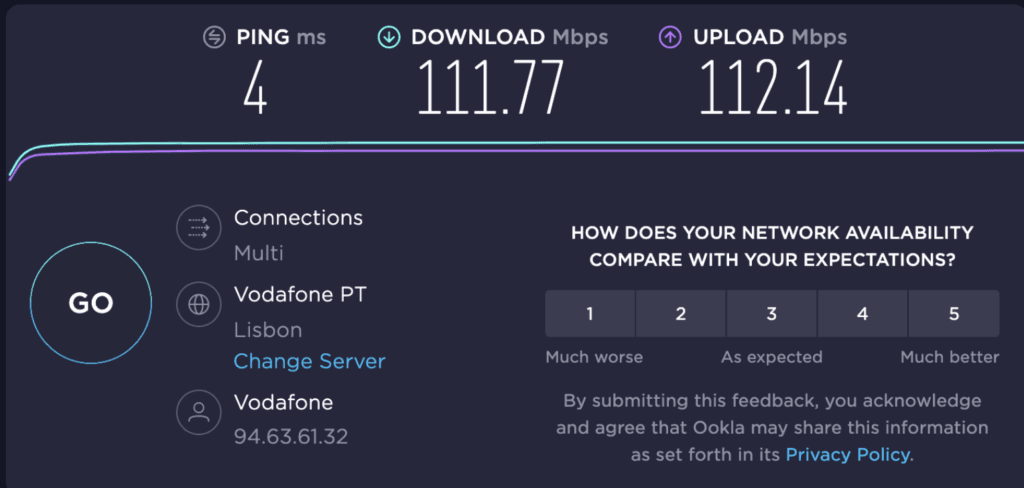
Task: Click the download arrow icon
Action: click(x=388, y=38)
